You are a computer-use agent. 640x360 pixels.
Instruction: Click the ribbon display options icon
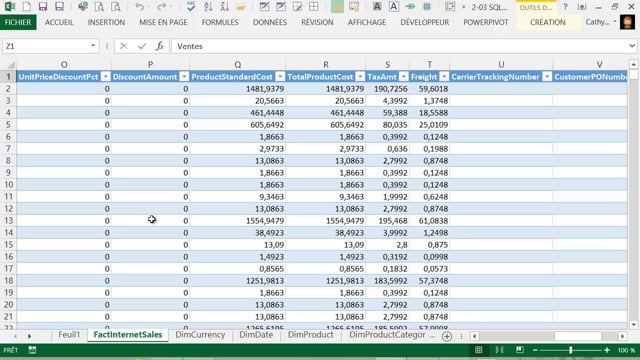tap(582, 7)
